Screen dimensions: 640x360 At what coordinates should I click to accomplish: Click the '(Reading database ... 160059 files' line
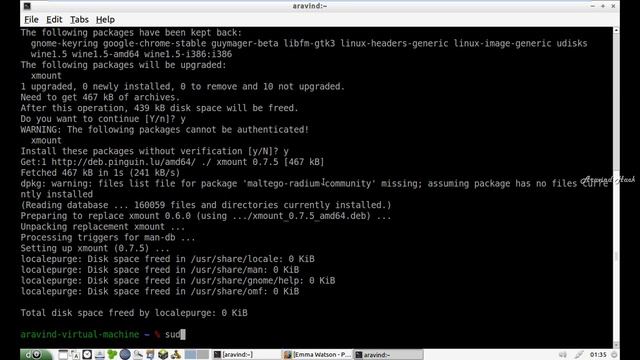tap(206, 205)
